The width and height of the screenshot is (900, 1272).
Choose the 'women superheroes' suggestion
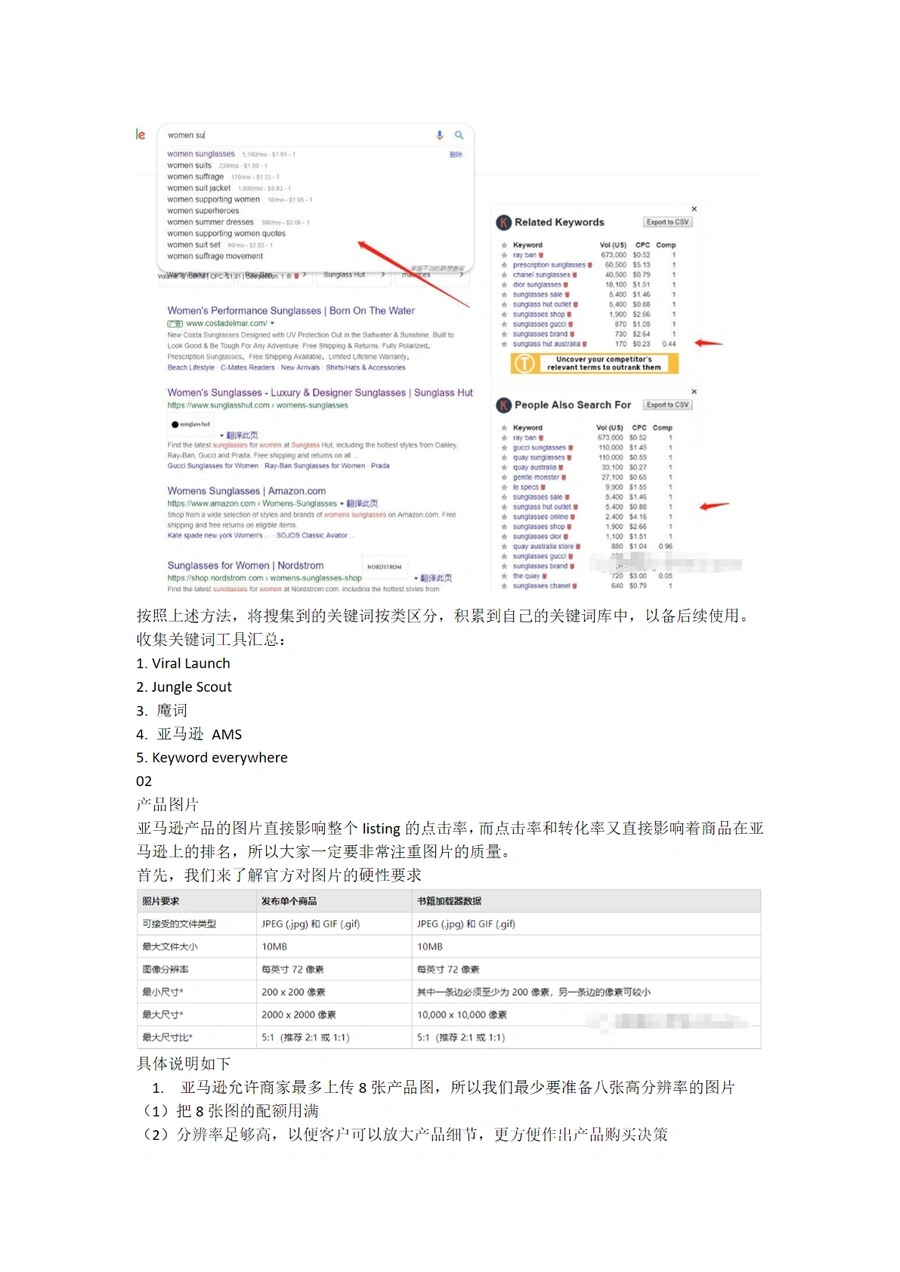[203, 211]
